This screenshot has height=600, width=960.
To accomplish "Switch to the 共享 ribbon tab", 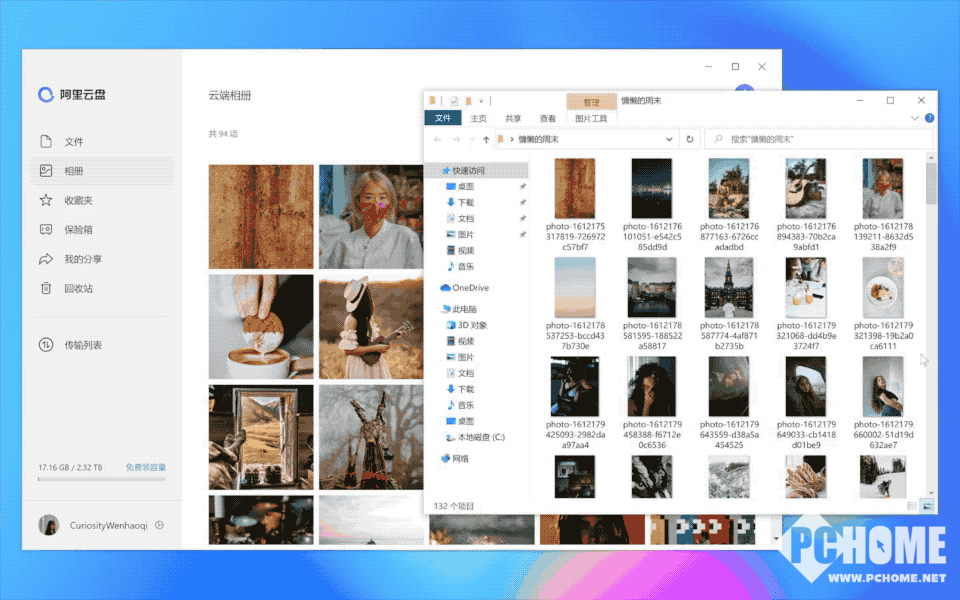I will click(x=513, y=119).
